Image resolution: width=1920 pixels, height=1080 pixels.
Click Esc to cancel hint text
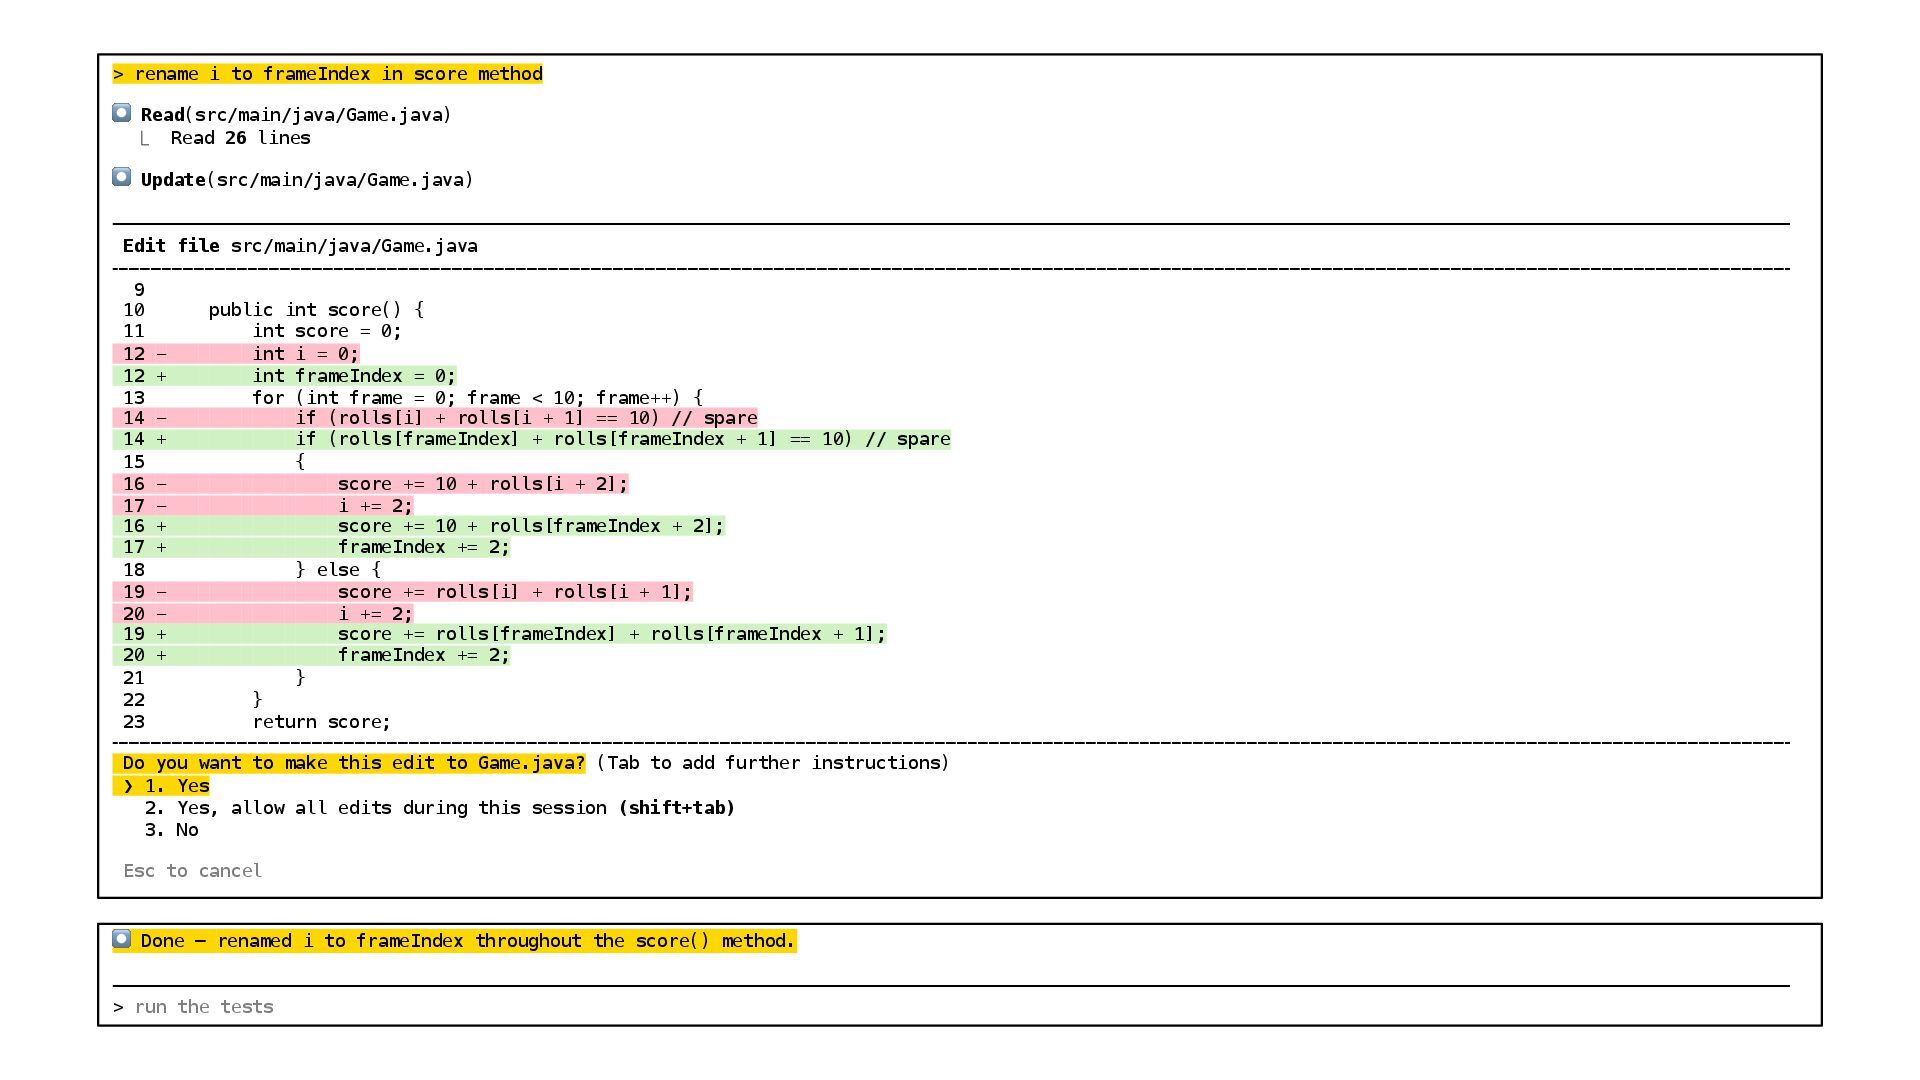pyautogui.click(x=192, y=871)
